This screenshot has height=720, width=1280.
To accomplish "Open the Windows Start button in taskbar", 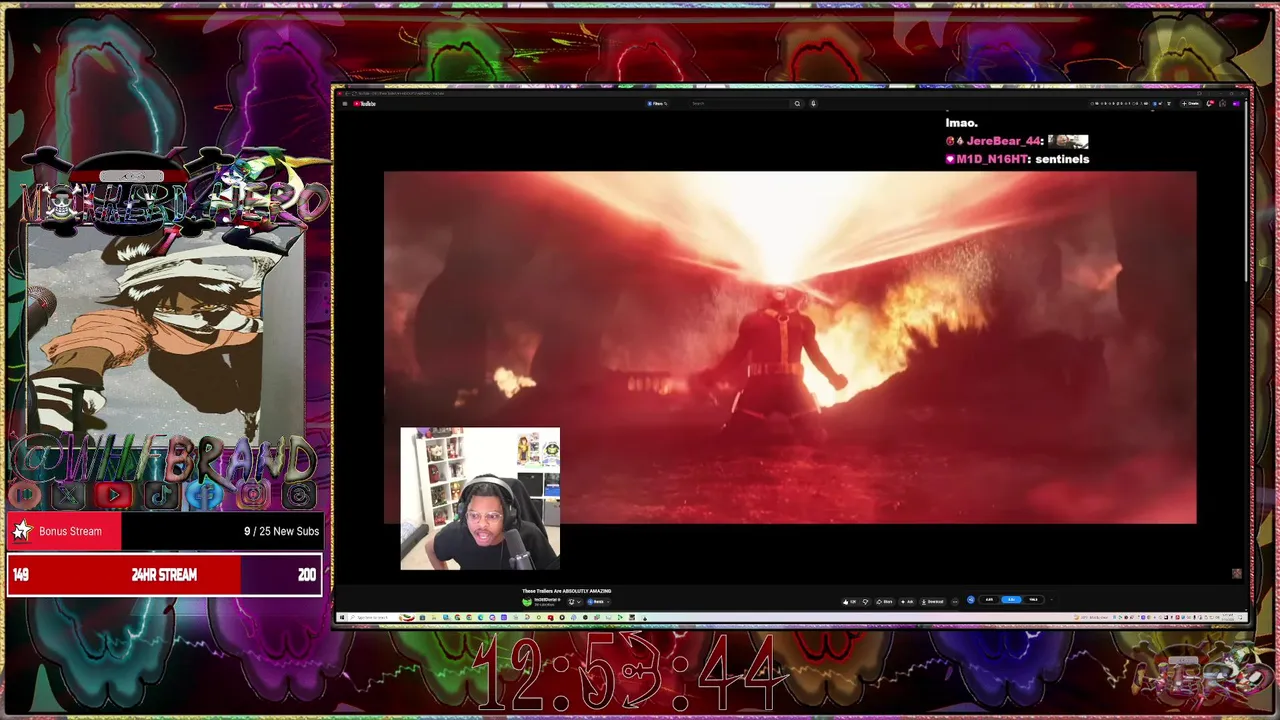I will tap(342, 617).
